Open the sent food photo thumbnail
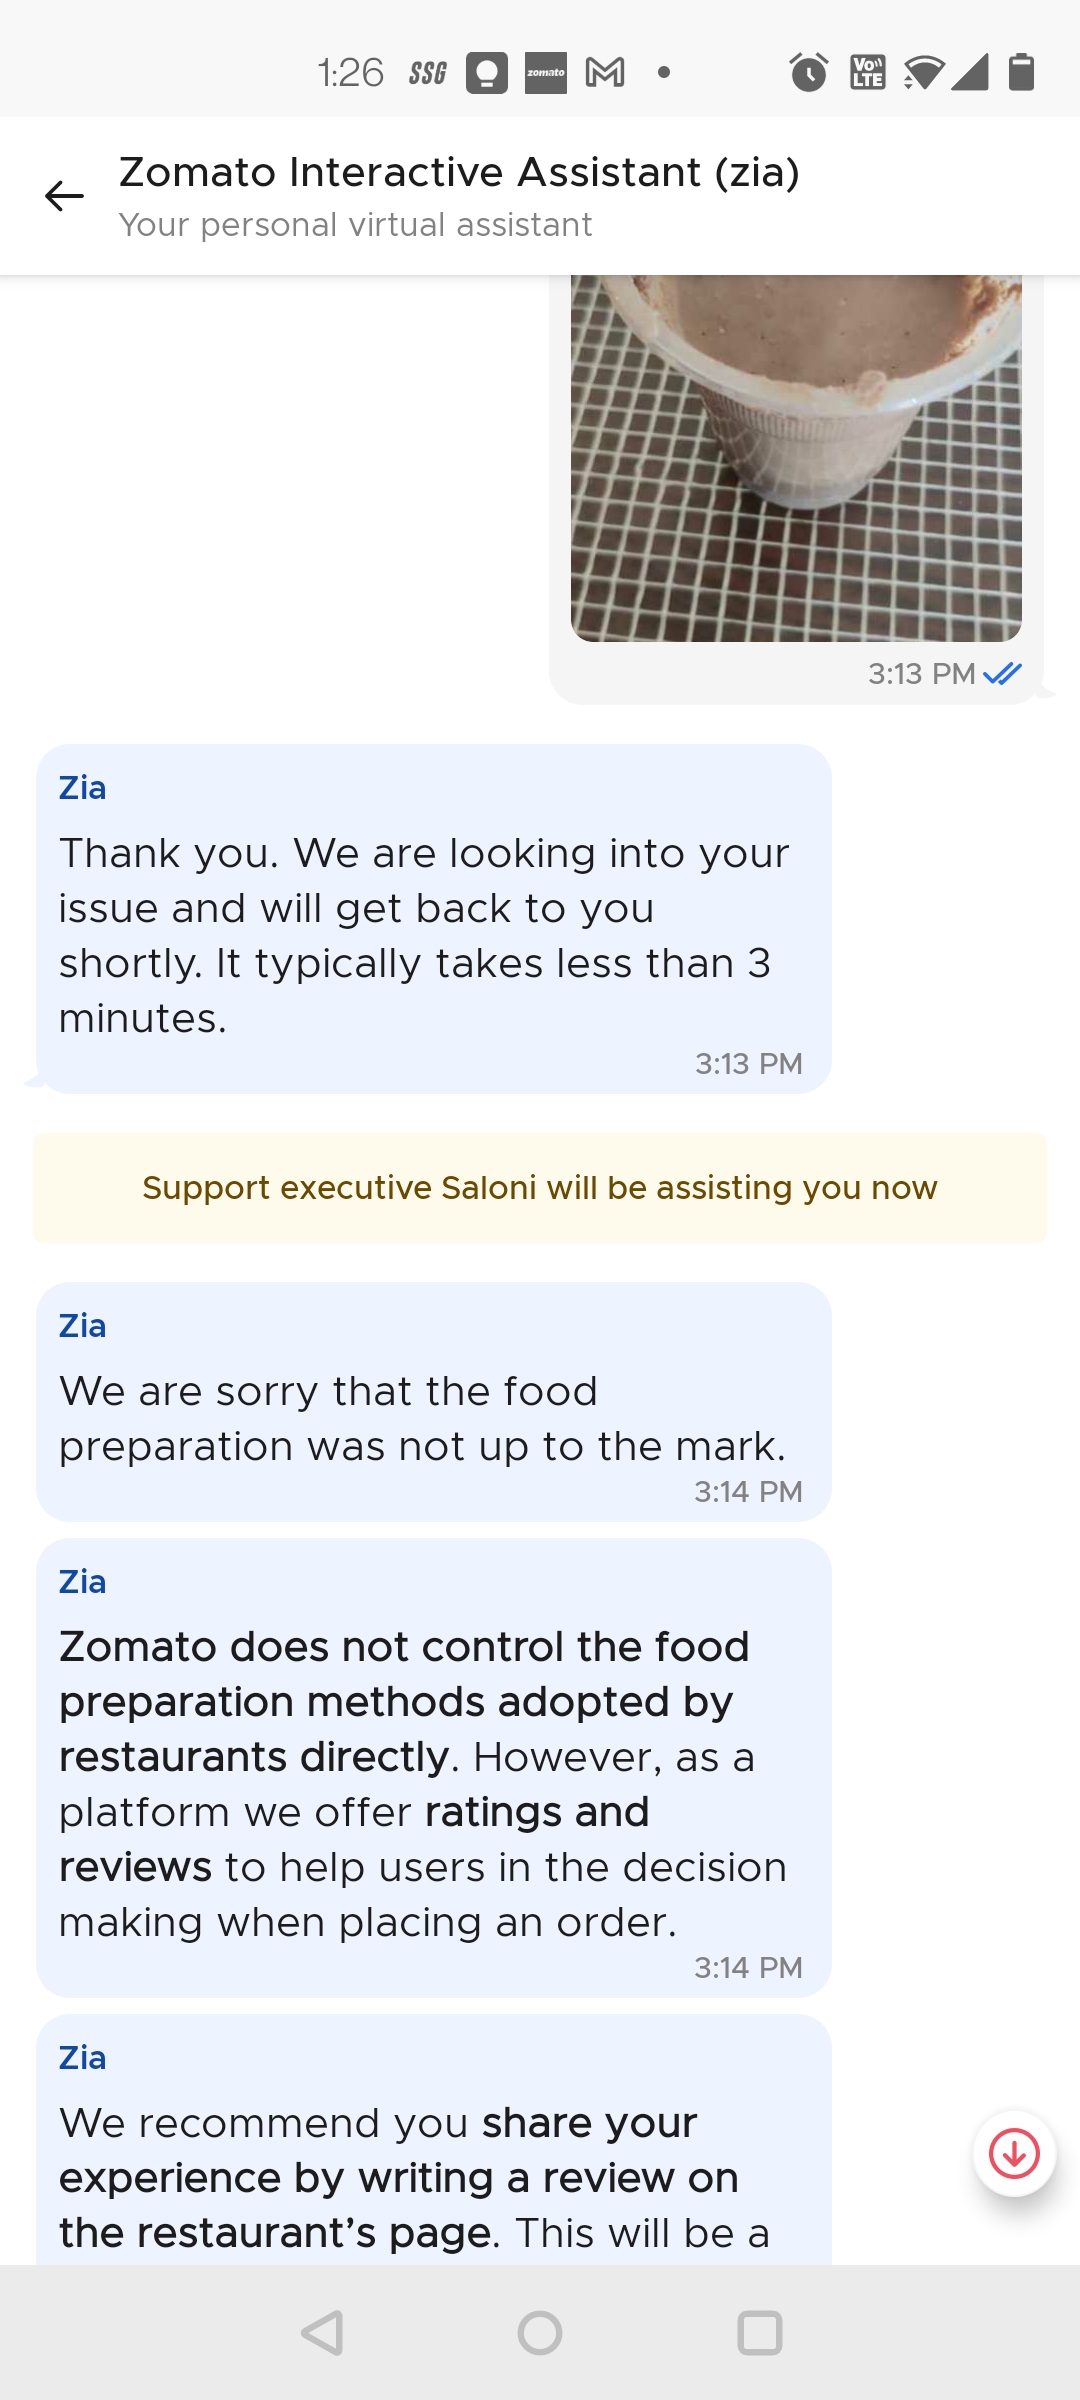The height and width of the screenshot is (2400, 1080). [x=796, y=458]
